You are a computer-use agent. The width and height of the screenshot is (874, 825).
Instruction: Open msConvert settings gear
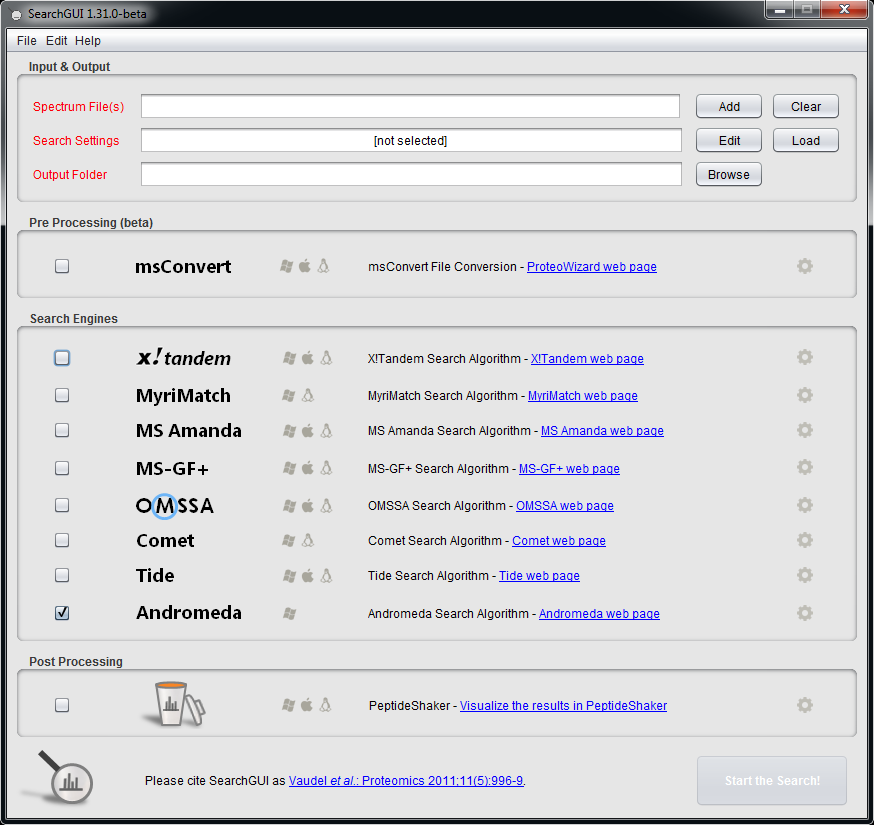pos(804,266)
